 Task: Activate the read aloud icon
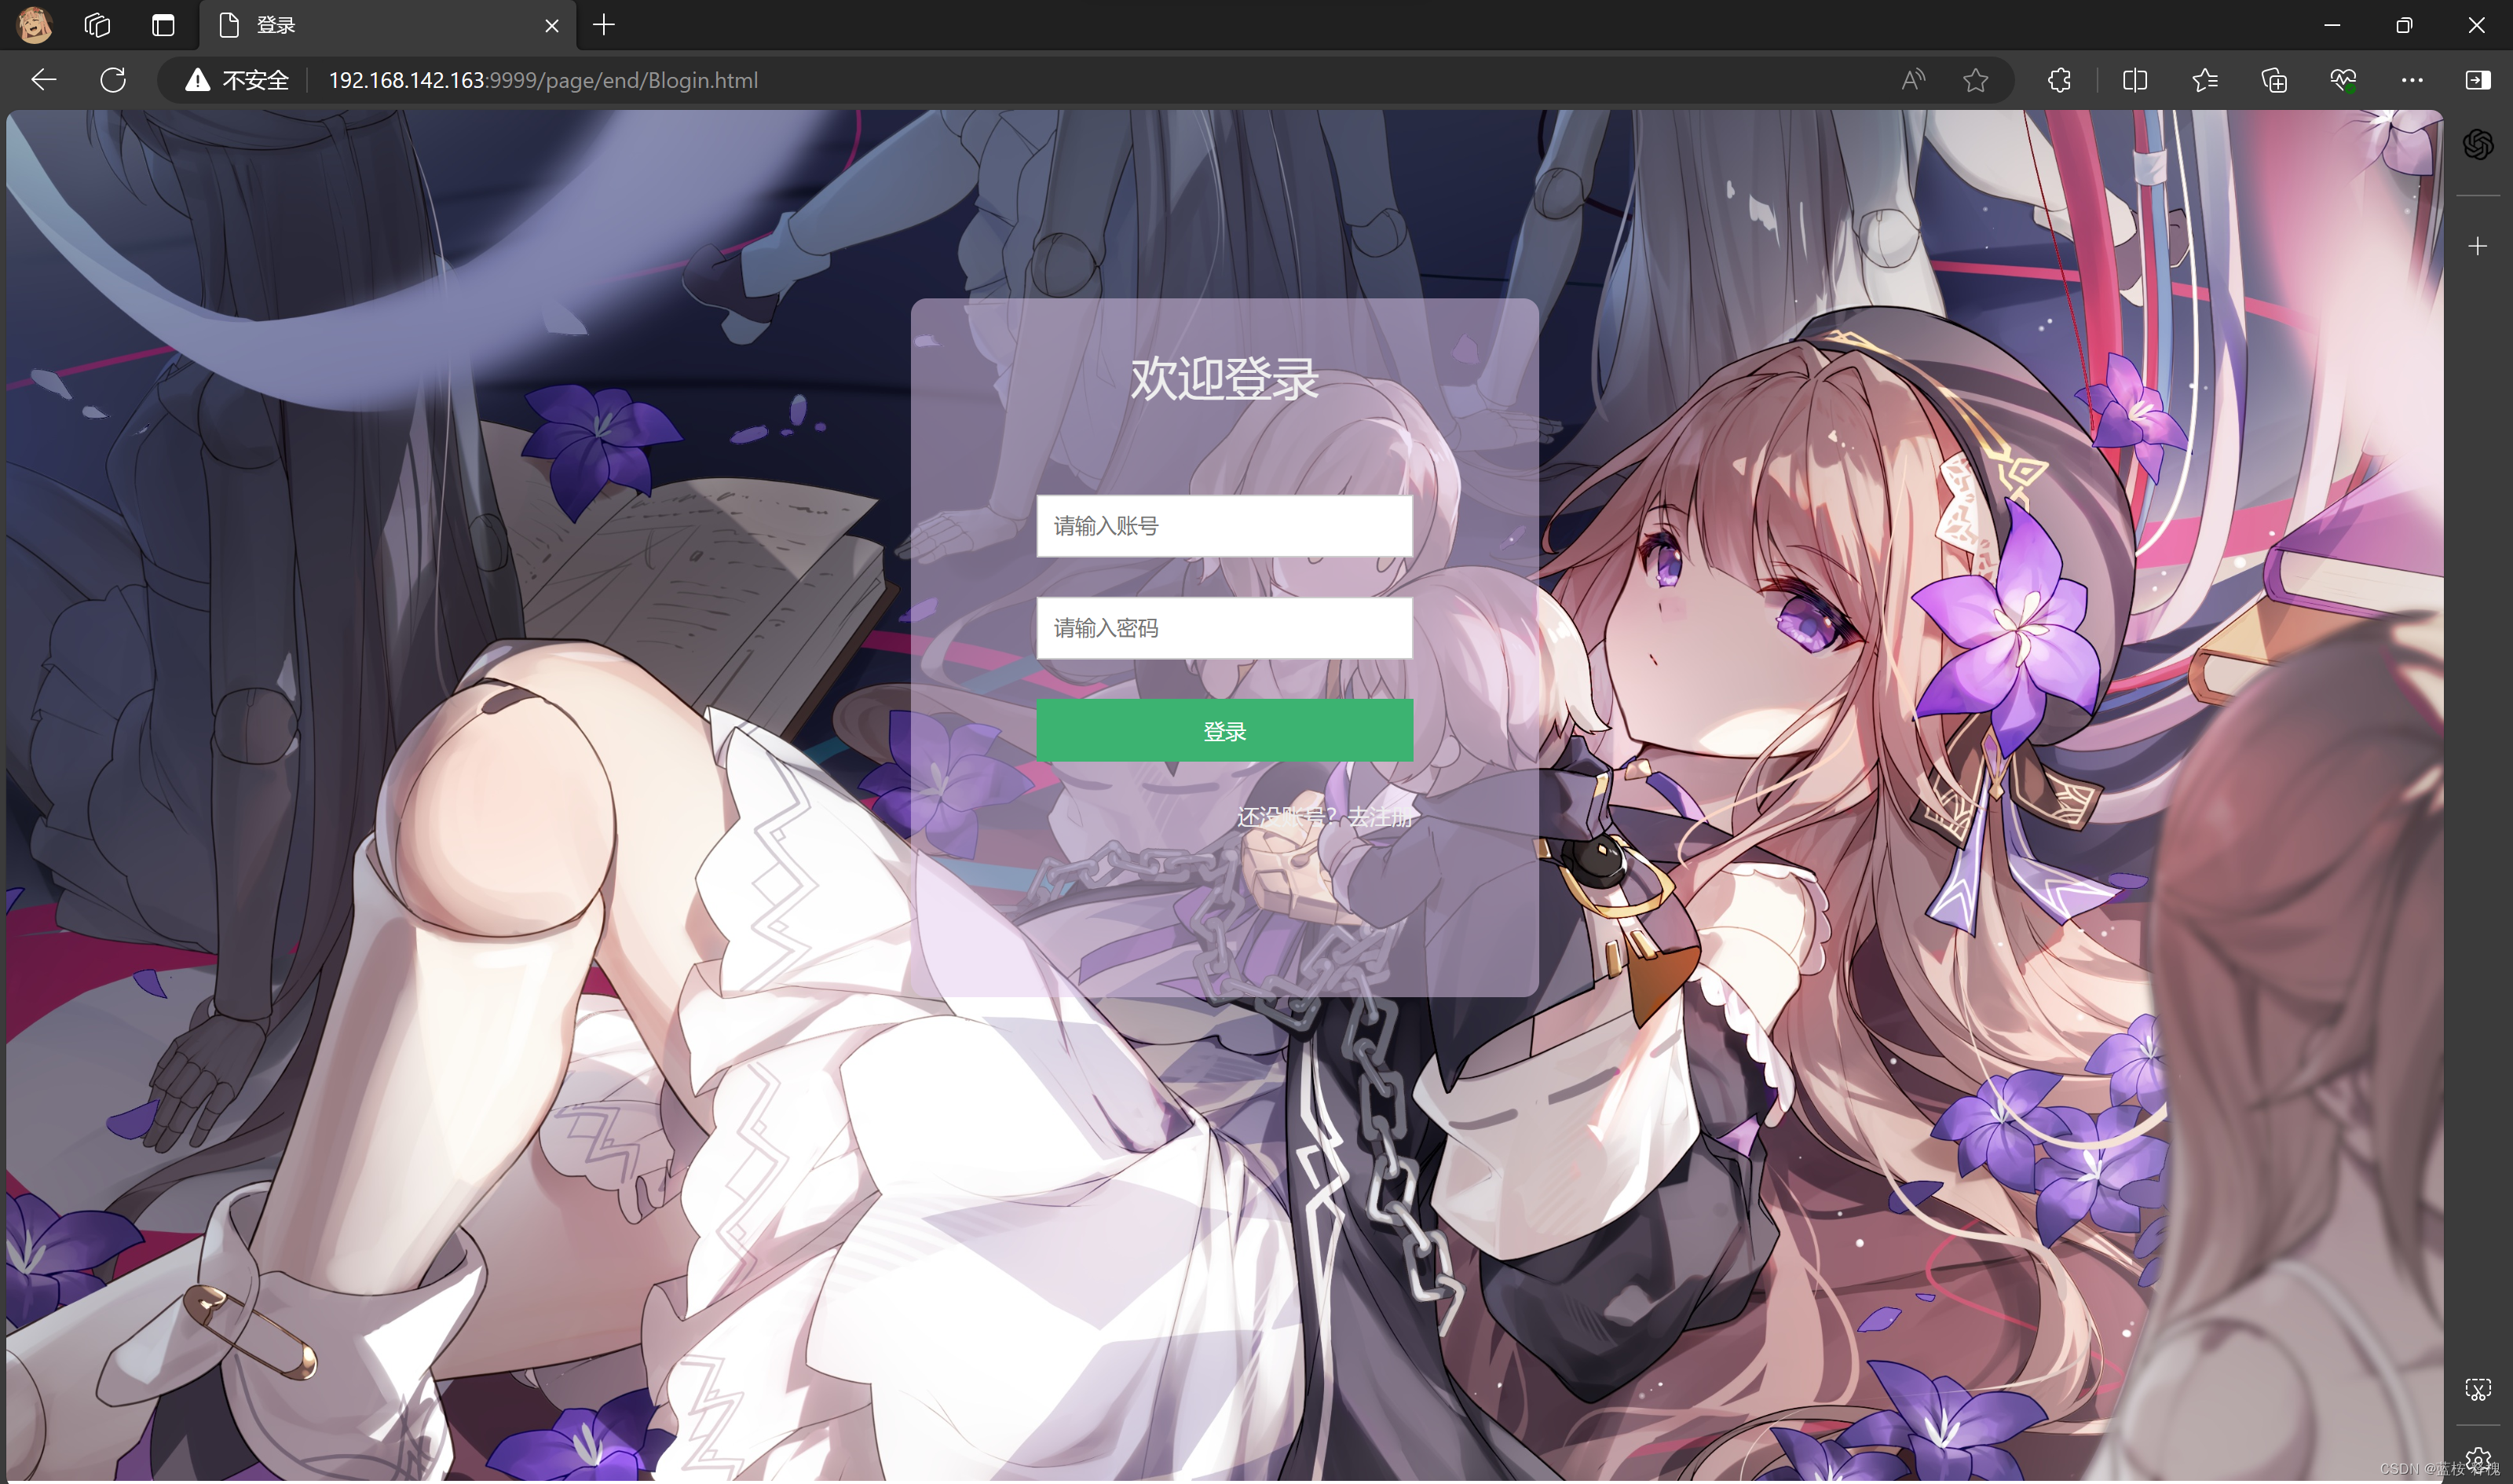tap(1913, 80)
